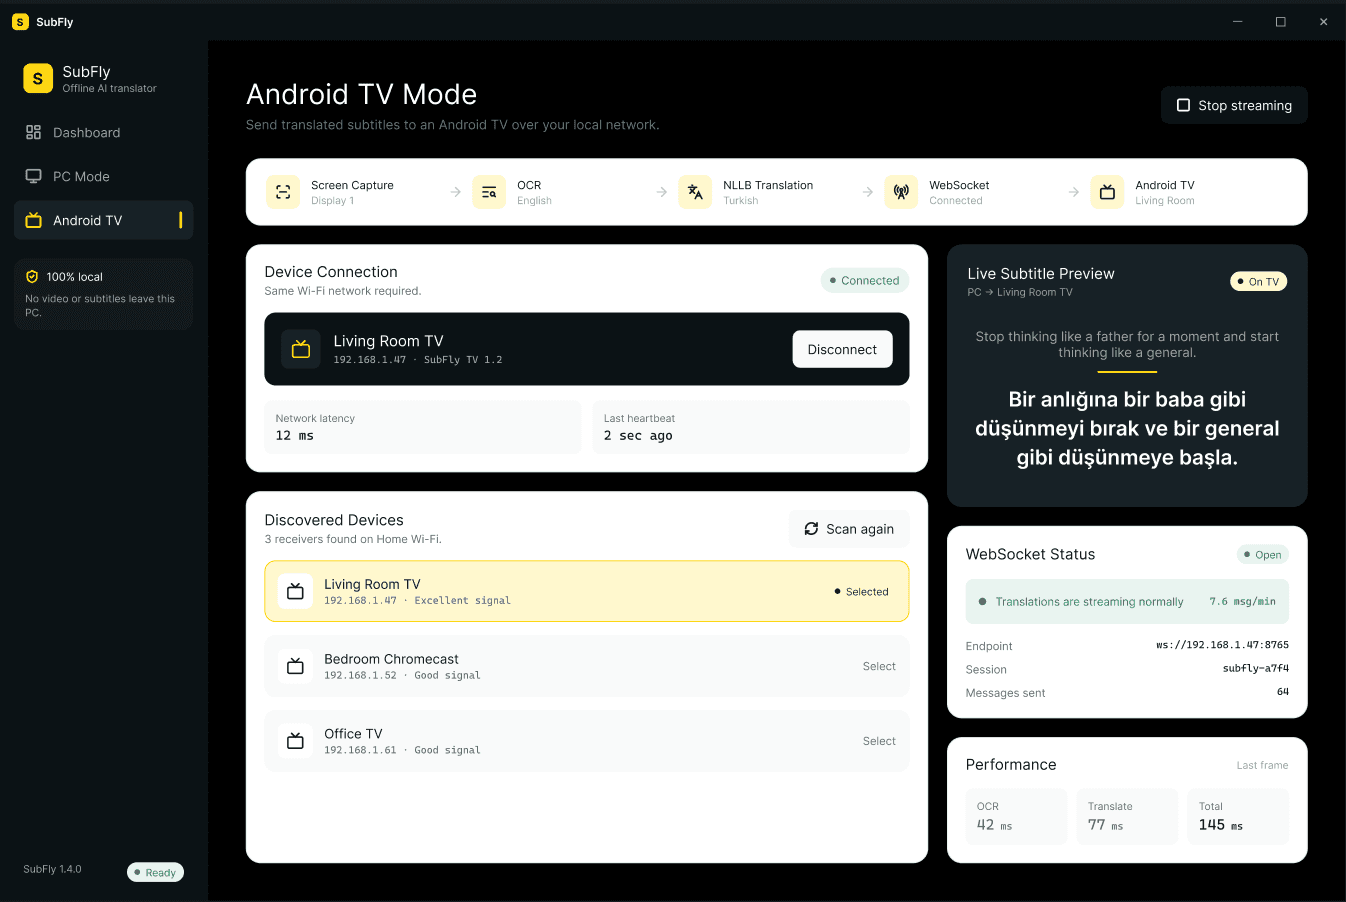Viewport: 1346px width, 902px height.
Task: Click the WebSocket Connected step label
Action: (959, 192)
